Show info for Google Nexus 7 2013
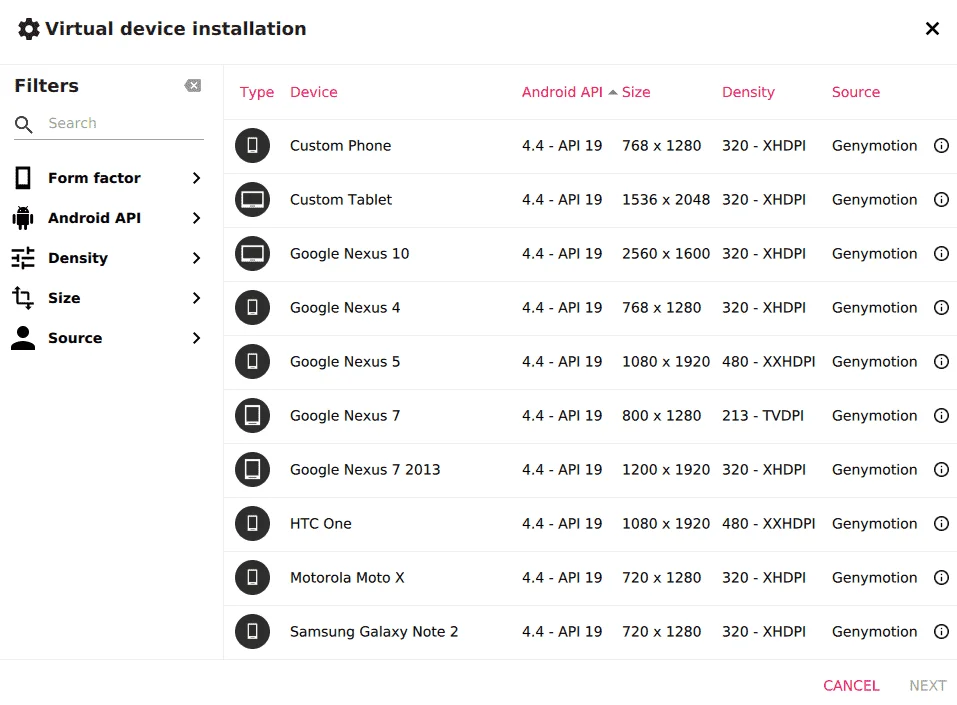The width and height of the screenshot is (957, 705). coord(941,469)
